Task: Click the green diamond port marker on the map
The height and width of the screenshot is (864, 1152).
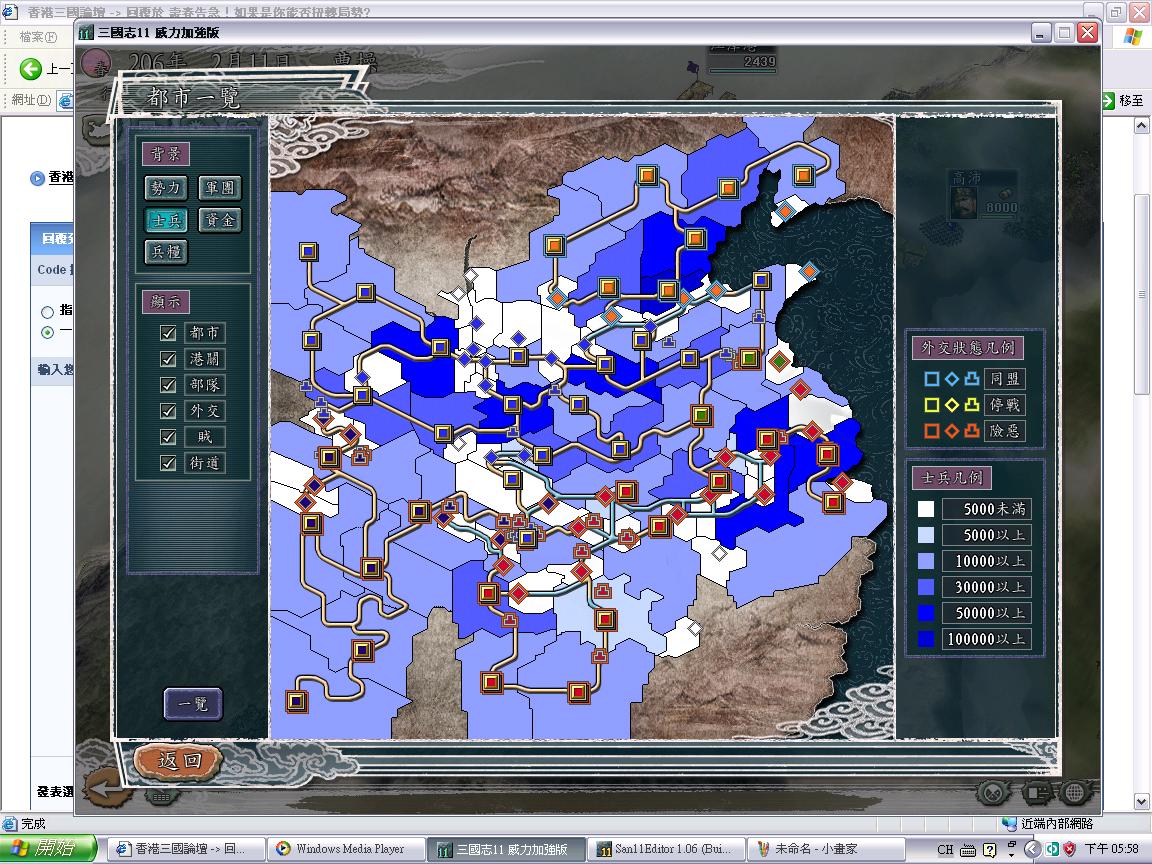Action: (779, 361)
